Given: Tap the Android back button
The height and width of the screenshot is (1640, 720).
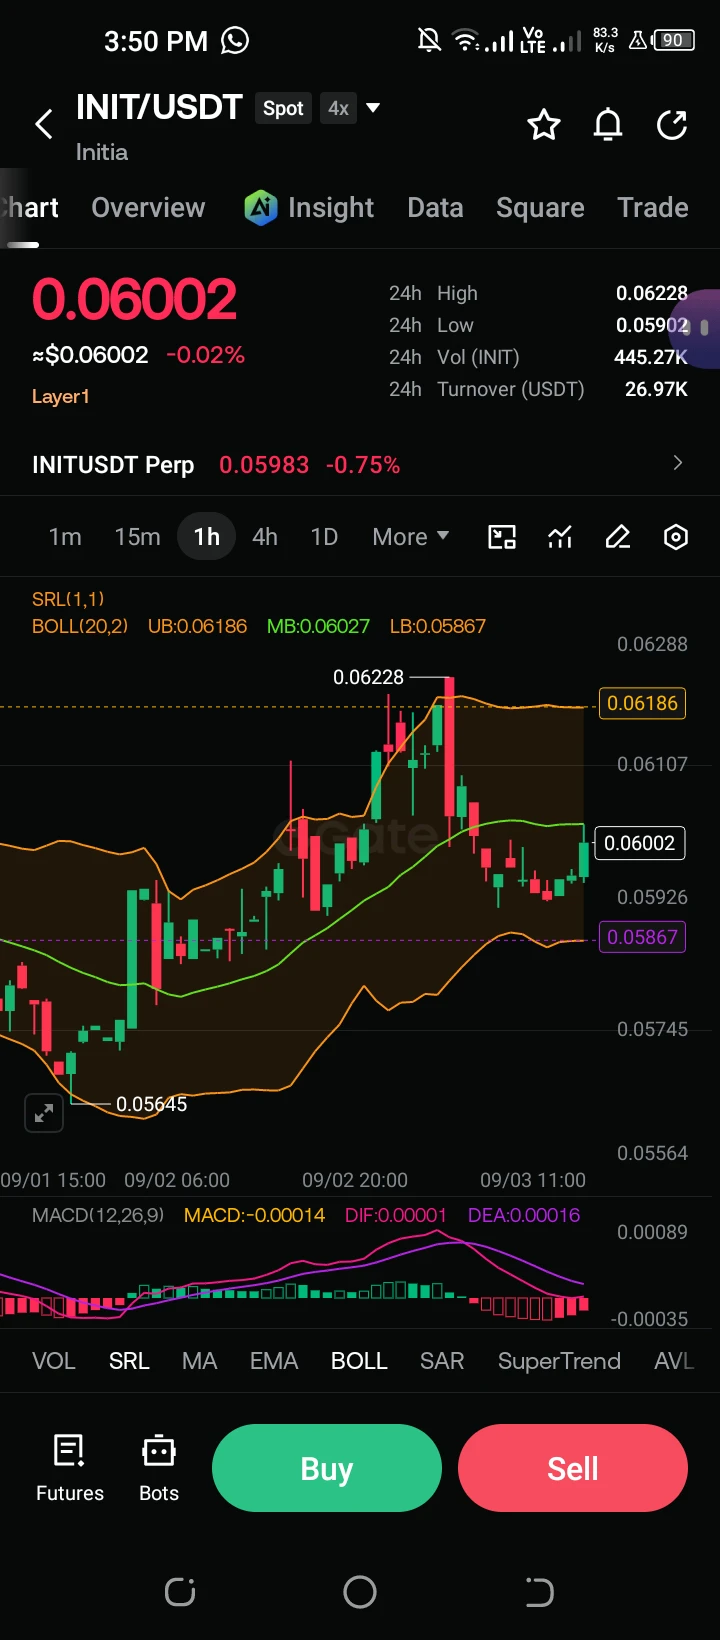Looking at the screenshot, I should (539, 1591).
